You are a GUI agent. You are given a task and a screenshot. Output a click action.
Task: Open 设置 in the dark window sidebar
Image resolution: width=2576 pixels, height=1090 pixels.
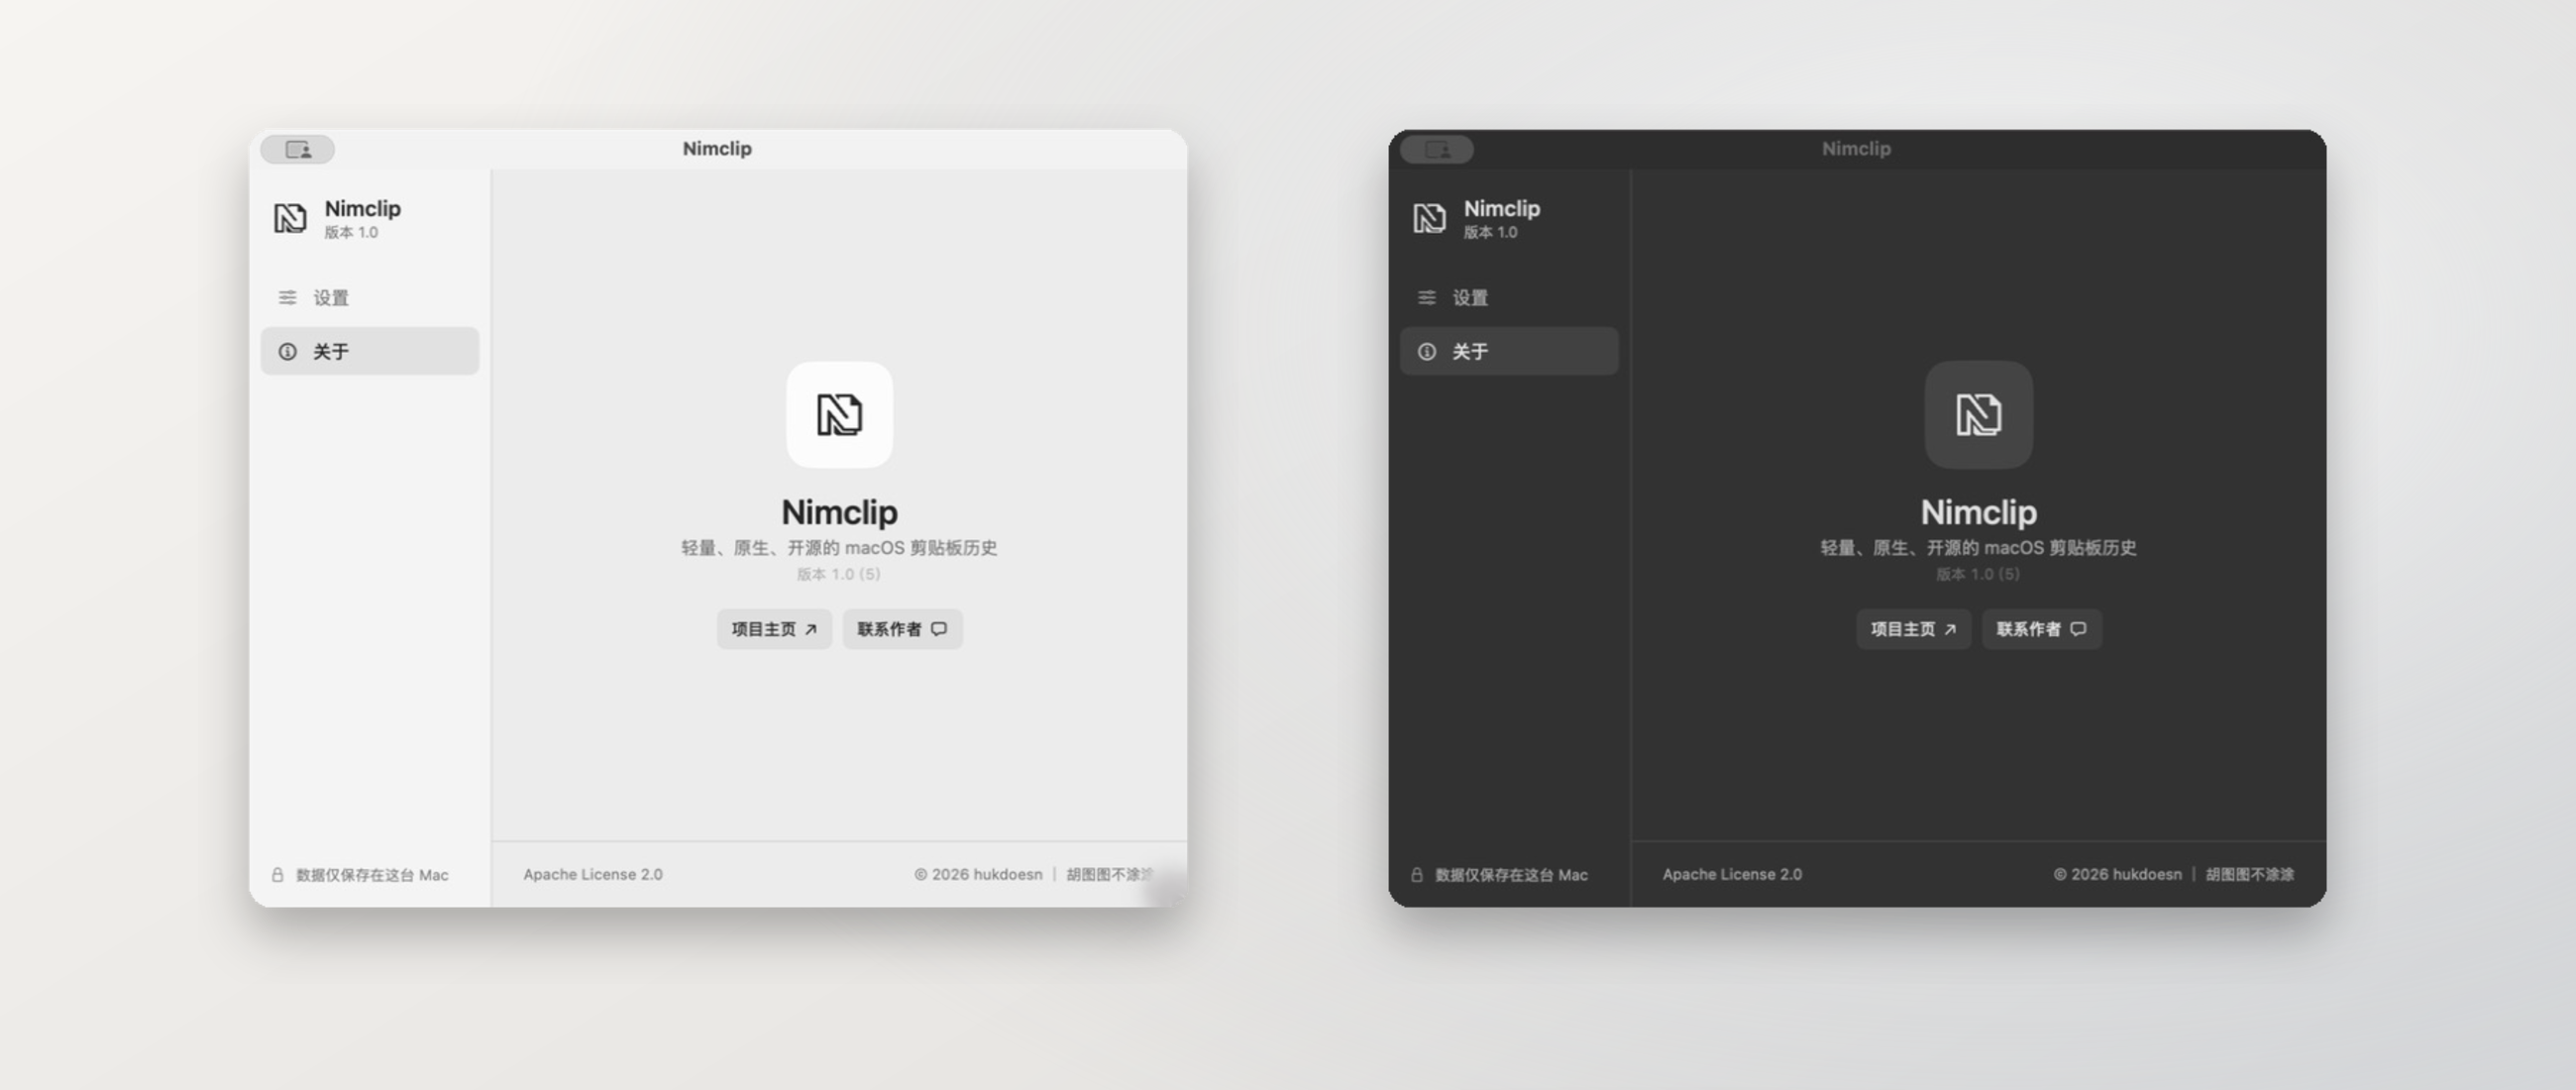point(1509,298)
